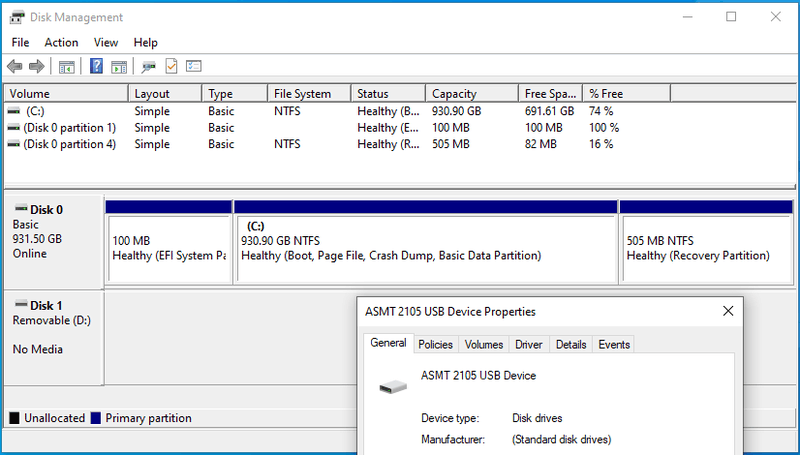Click the 930.90 GB capacity cell
The image size is (800, 455).
457,111
